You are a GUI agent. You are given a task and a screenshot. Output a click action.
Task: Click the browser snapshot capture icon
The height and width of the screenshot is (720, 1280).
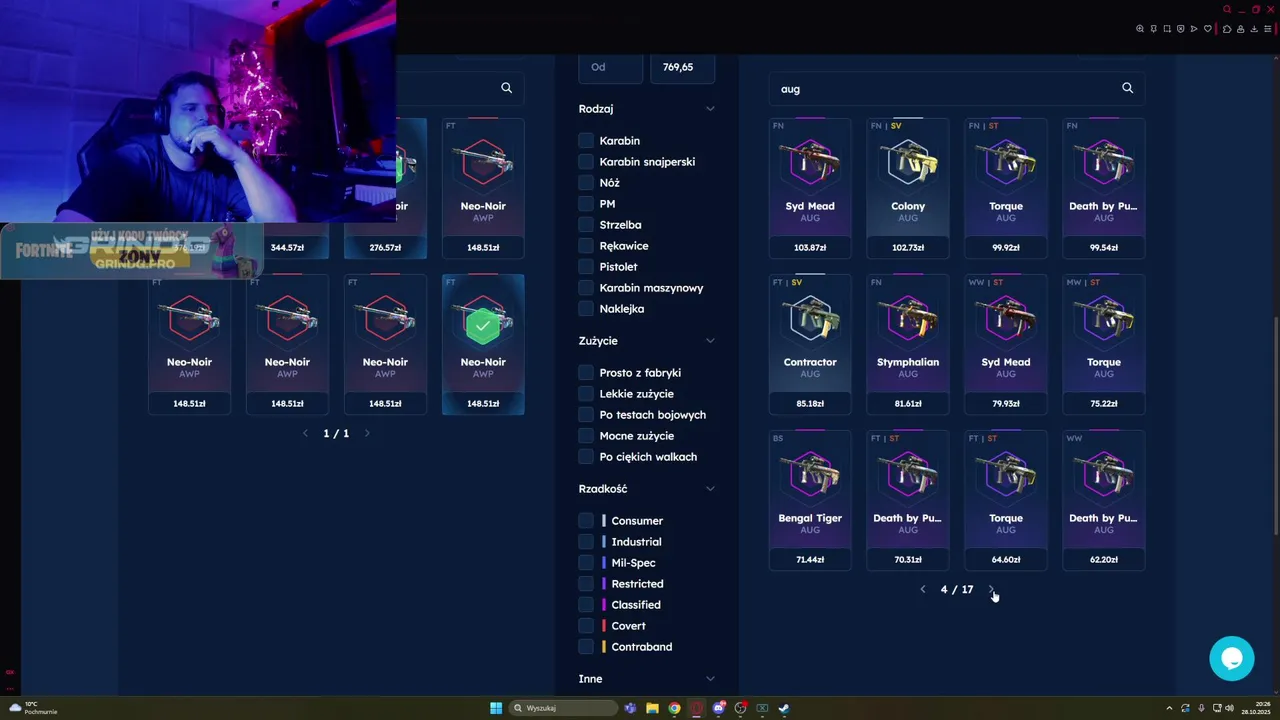click(1167, 29)
